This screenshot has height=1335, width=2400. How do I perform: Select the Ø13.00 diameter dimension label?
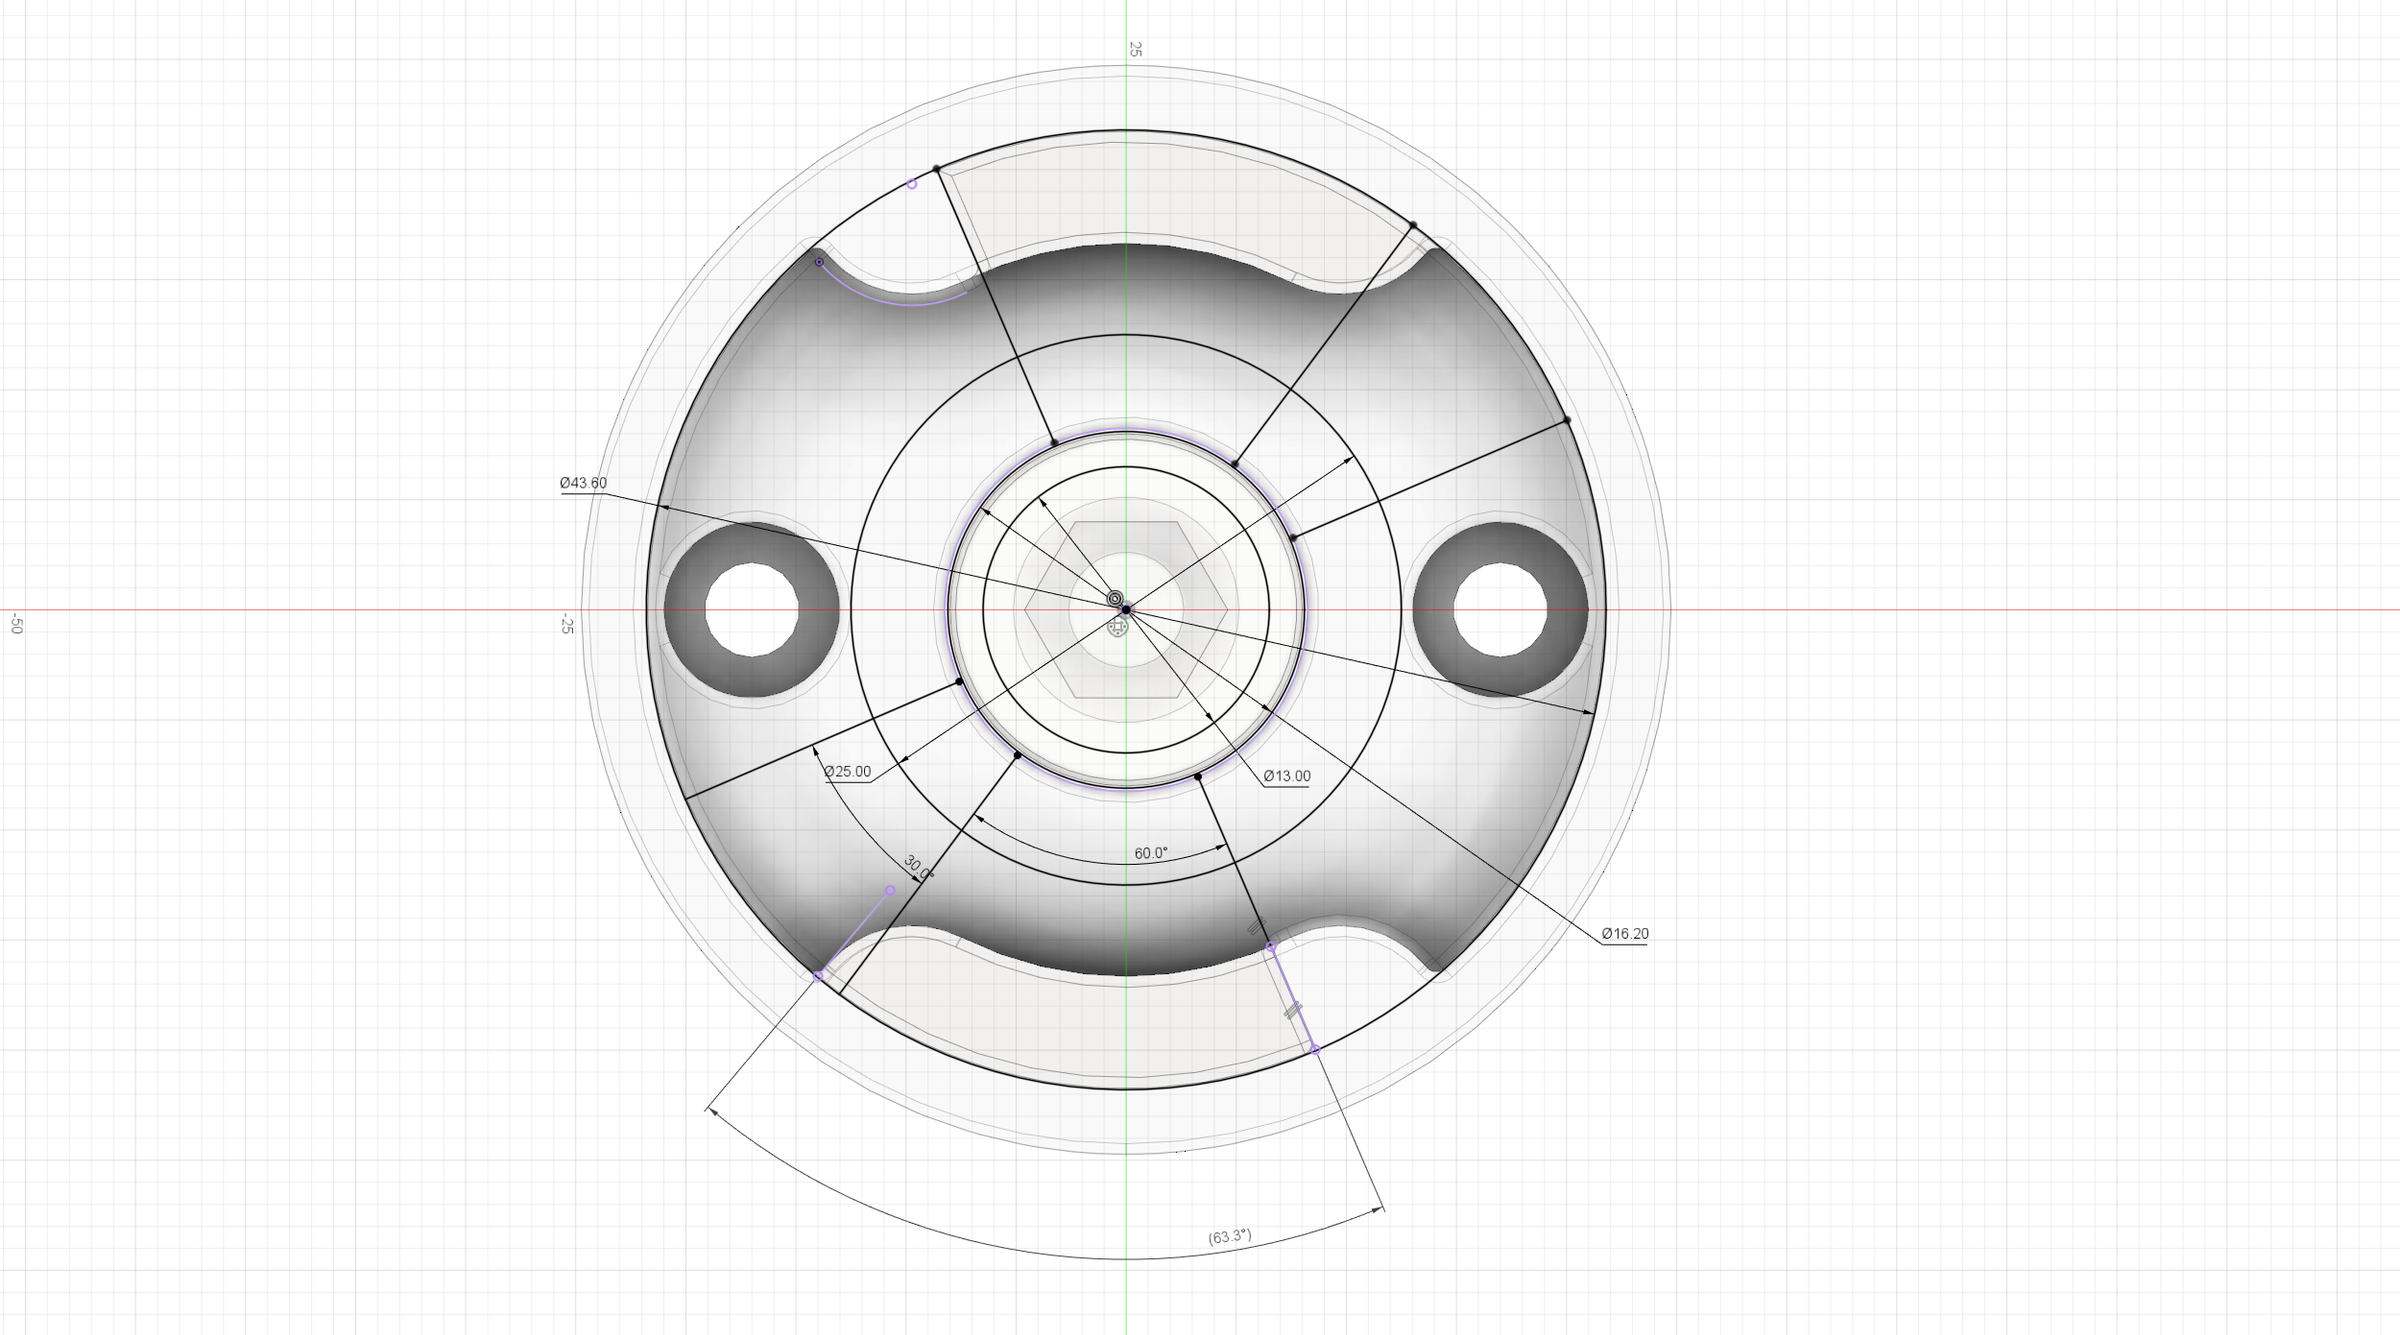click(1286, 776)
